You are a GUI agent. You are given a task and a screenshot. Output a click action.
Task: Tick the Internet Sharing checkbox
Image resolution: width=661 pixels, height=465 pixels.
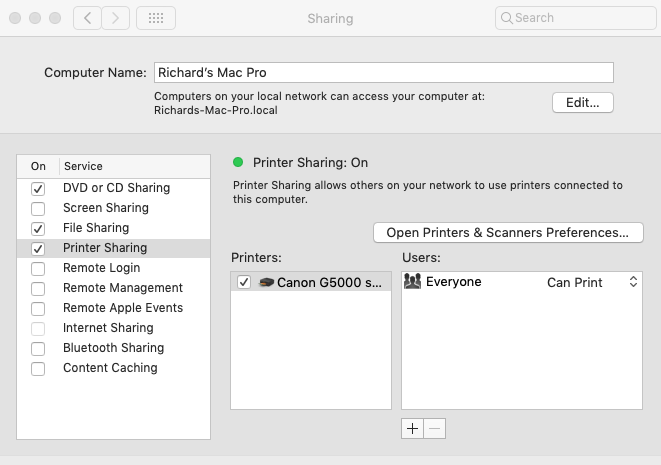point(38,328)
